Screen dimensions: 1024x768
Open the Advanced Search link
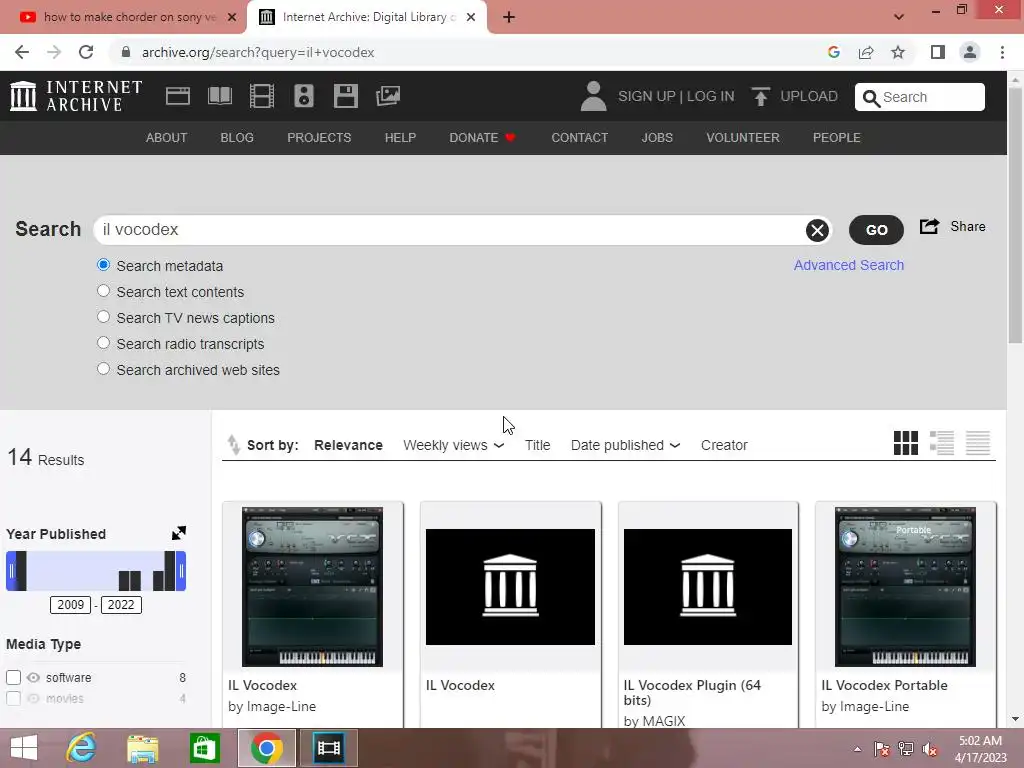pyautogui.click(x=849, y=265)
